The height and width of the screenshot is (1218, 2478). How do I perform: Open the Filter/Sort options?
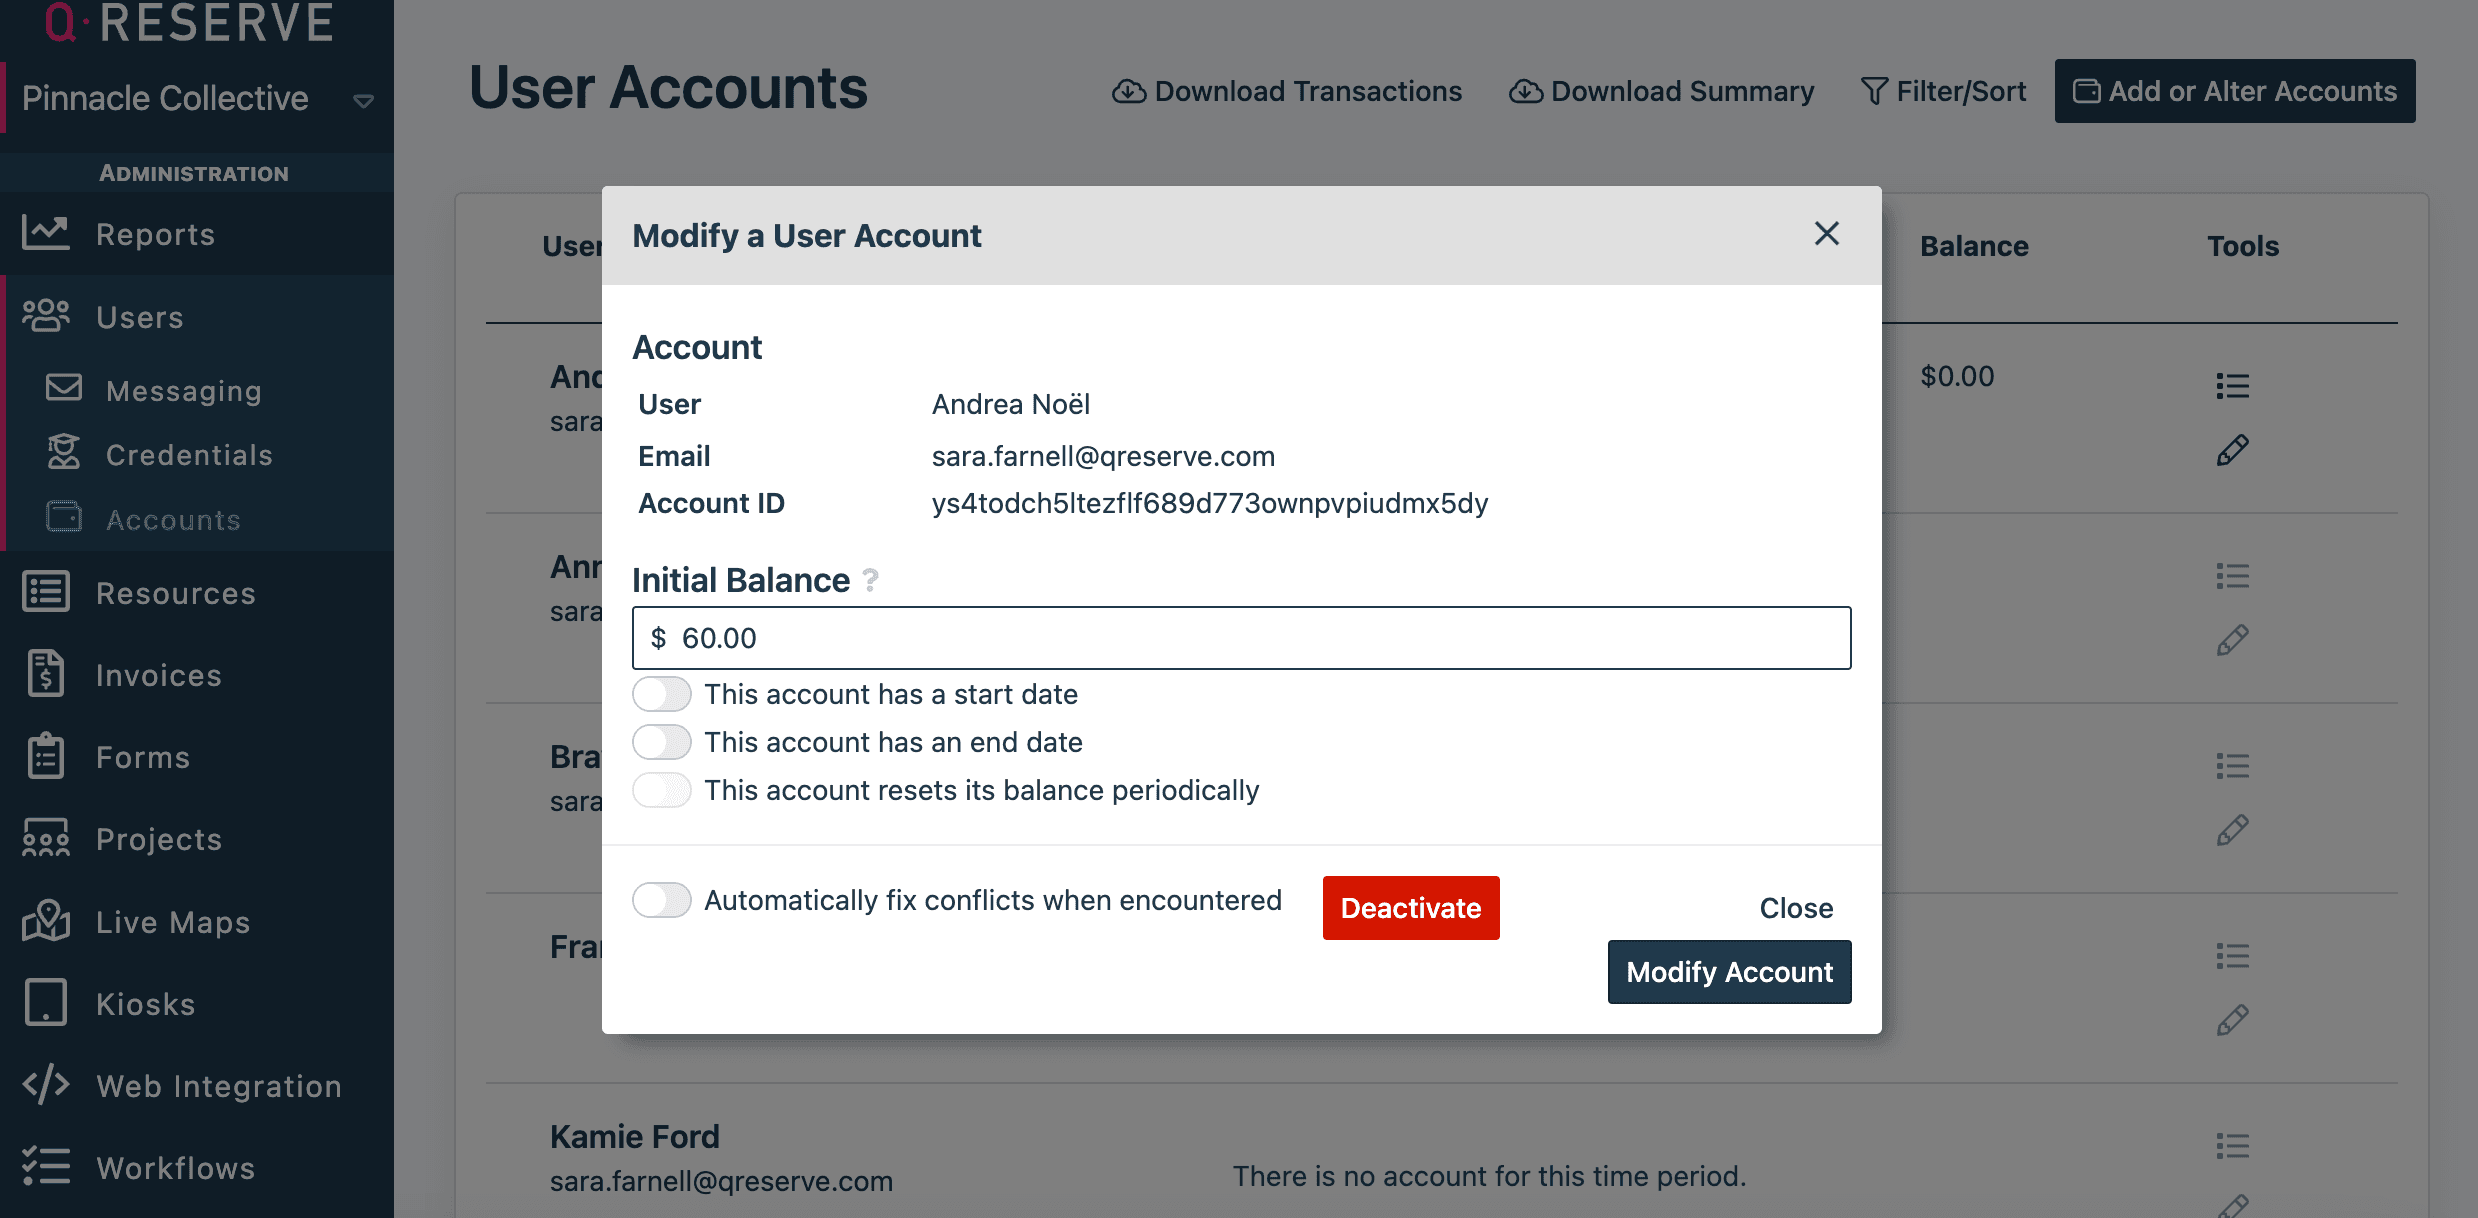click(x=1943, y=92)
